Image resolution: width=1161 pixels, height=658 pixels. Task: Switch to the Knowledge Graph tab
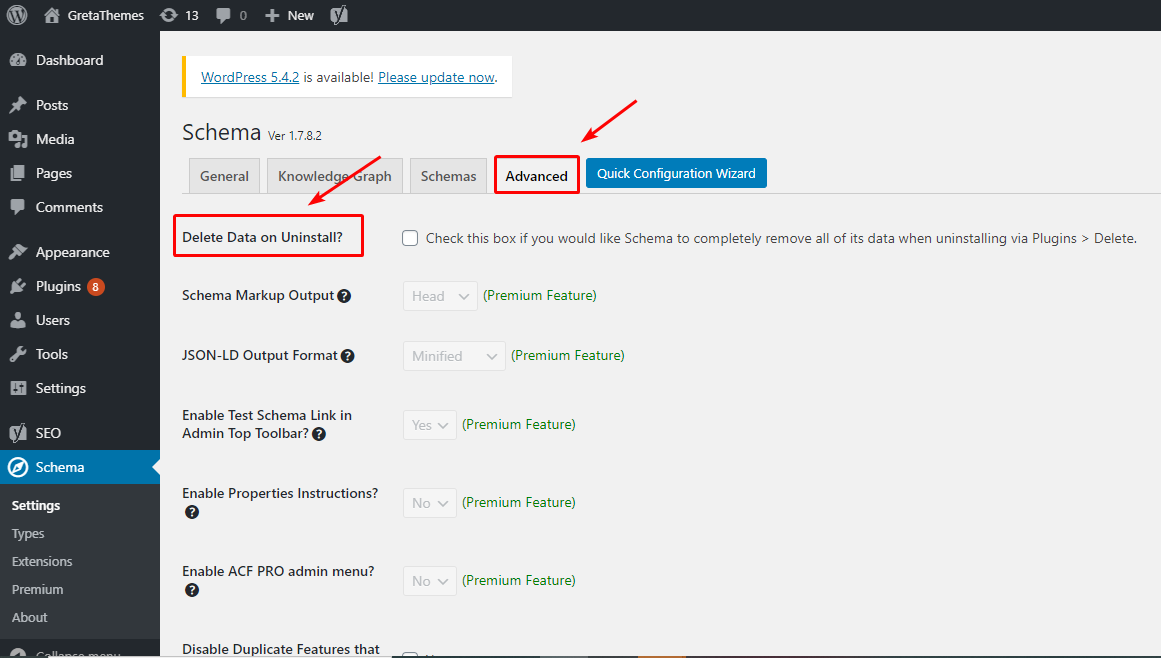[x=335, y=176]
